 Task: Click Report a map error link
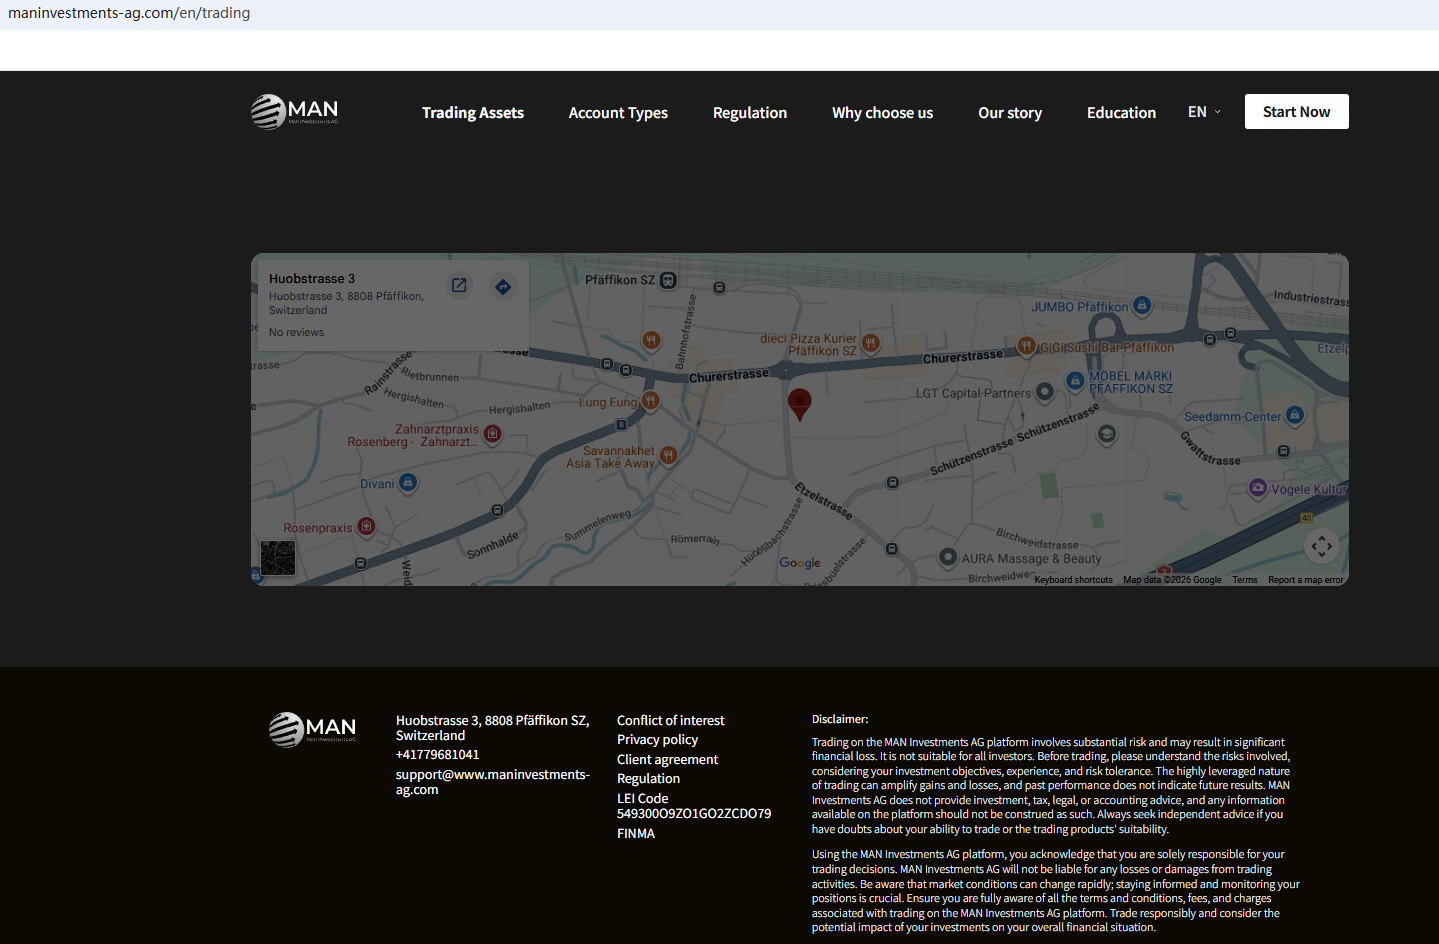[x=1305, y=580]
